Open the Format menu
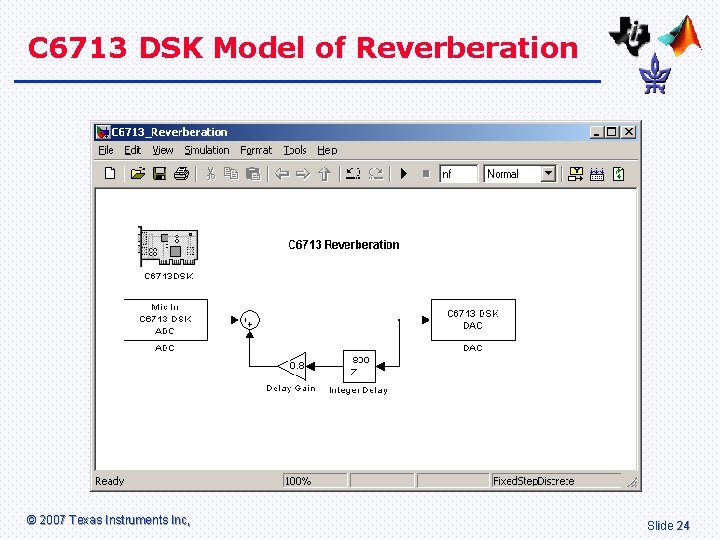This screenshot has height=540, width=720. 256,150
